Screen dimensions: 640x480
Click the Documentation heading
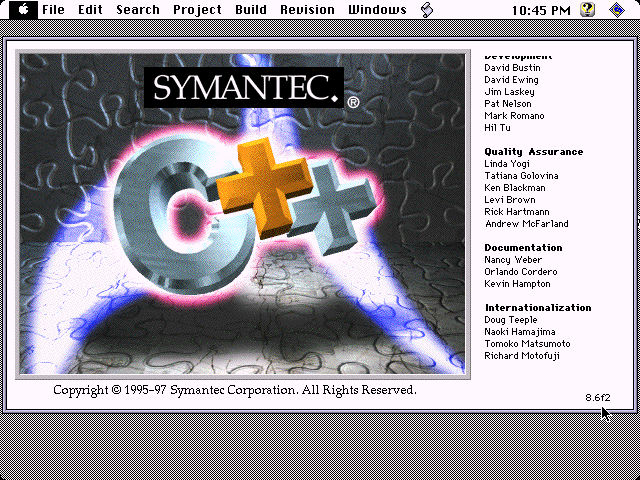click(x=523, y=248)
